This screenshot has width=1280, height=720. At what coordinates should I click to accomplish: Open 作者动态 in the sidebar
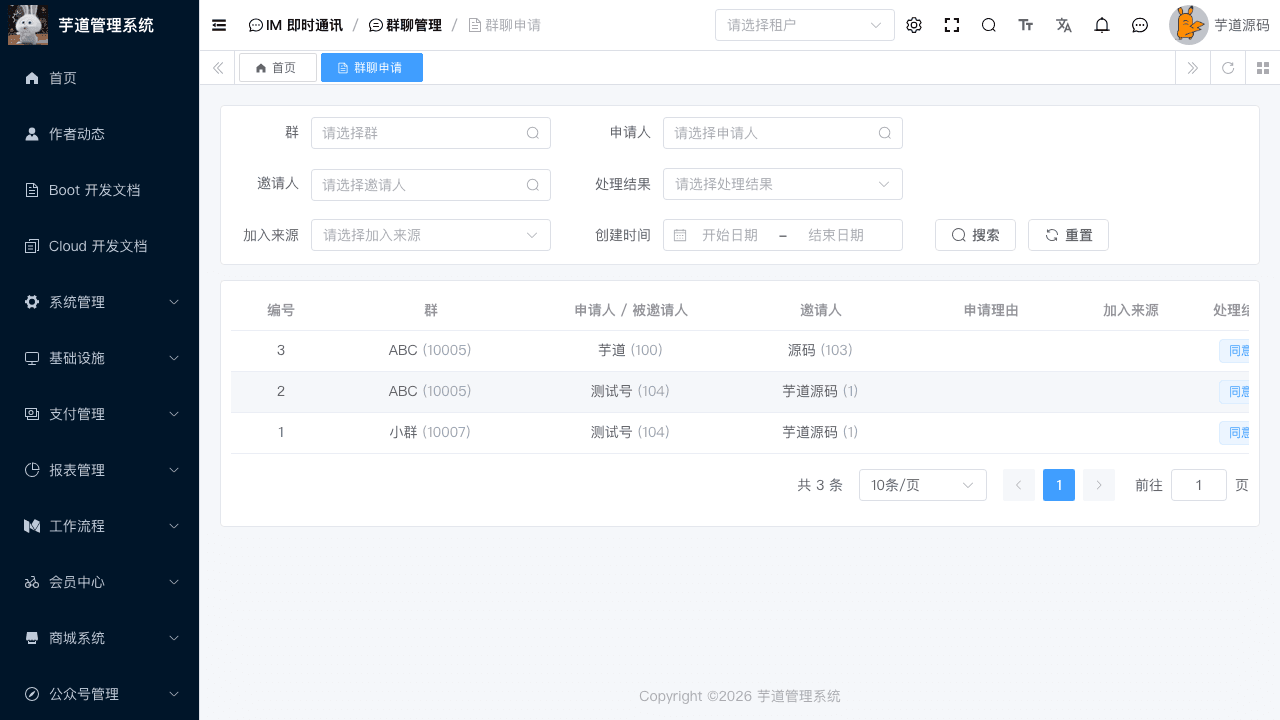pyautogui.click(x=99, y=134)
